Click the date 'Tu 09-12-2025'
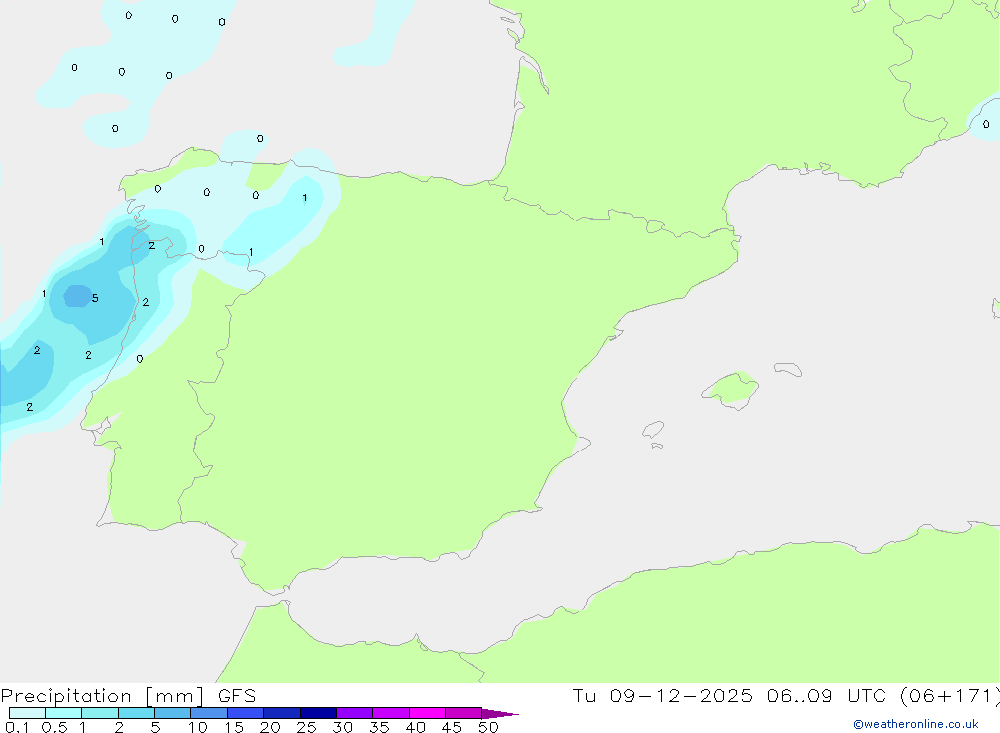The width and height of the screenshot is (1000, 733). click(662, 695)
